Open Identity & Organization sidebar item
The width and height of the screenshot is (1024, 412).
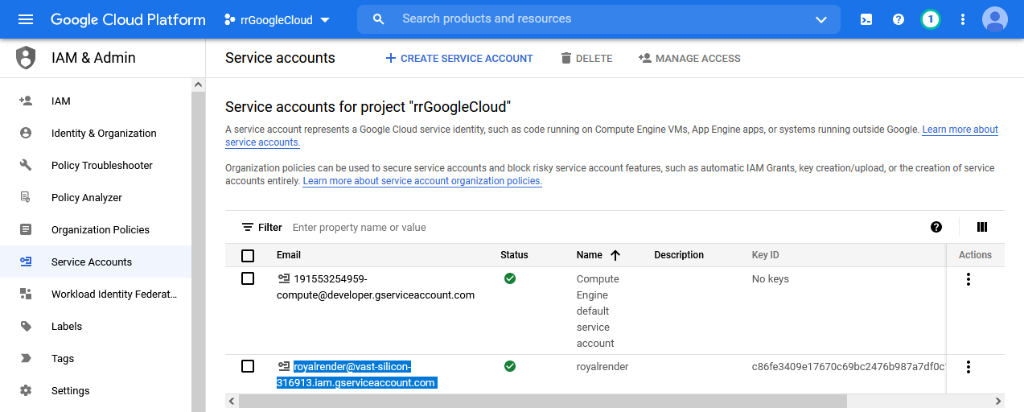[x=95, y=133]
